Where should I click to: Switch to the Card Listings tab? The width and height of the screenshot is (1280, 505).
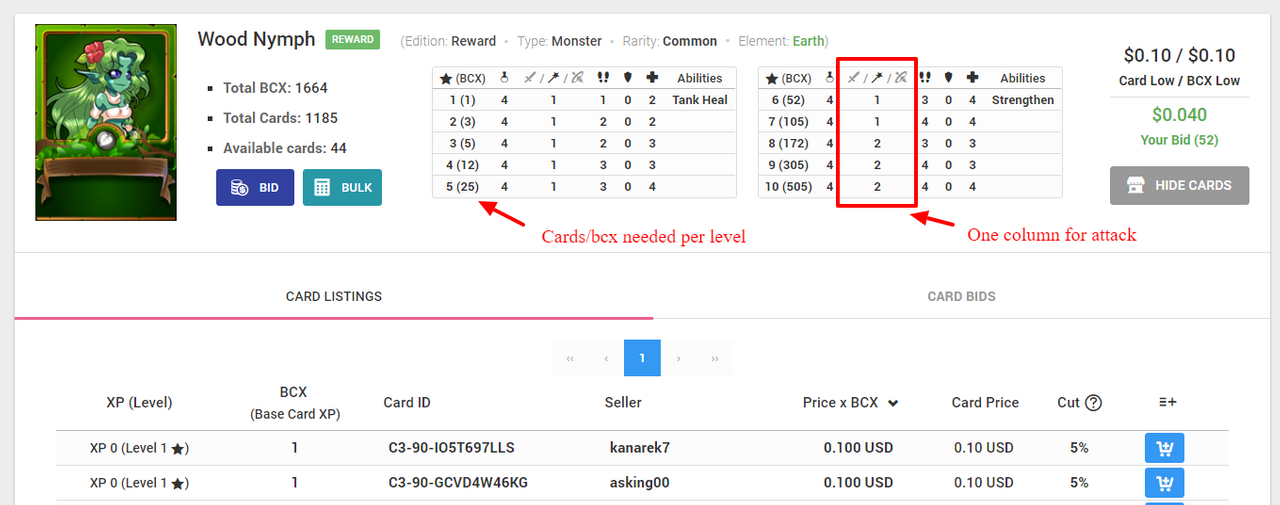click(x=334, y=296)
